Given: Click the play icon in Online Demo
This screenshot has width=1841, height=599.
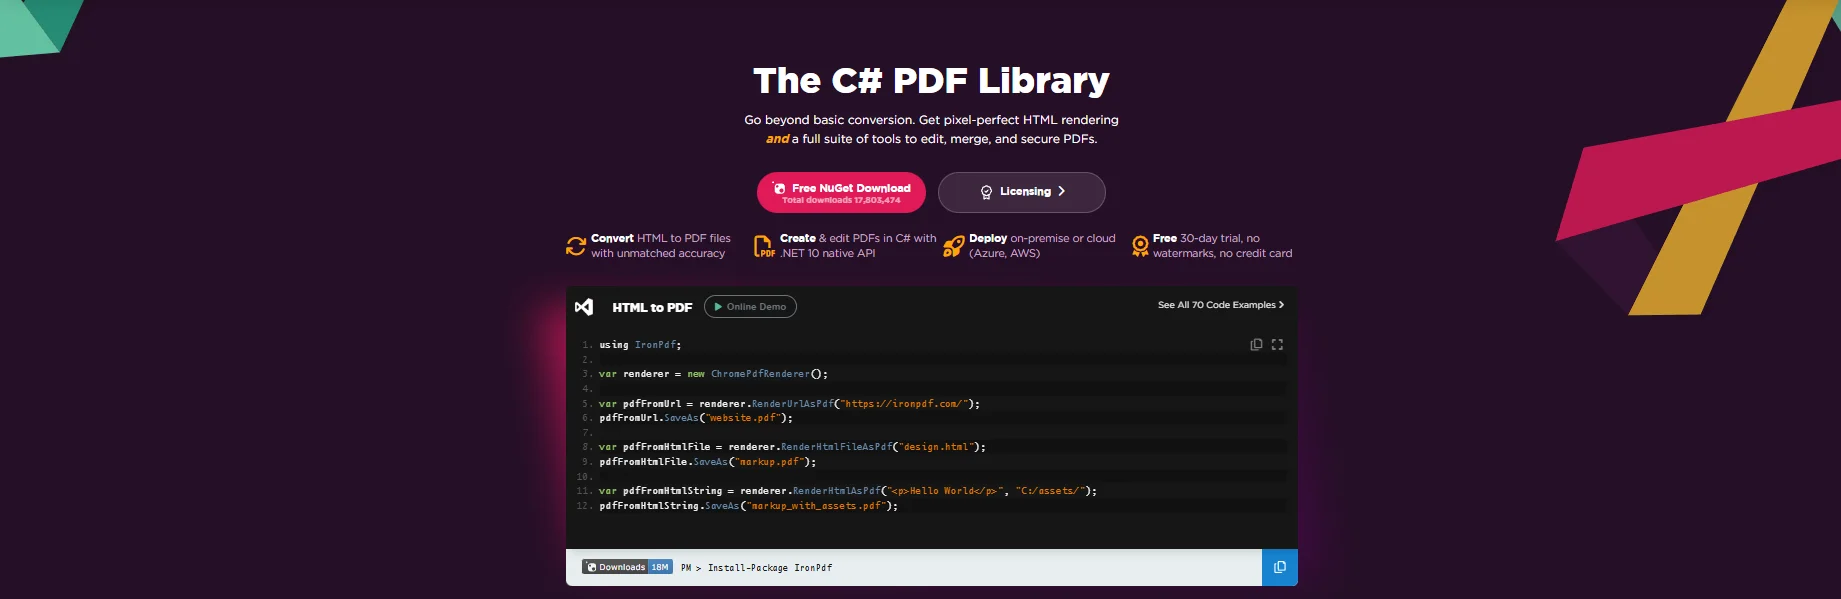Looking at the screenshot, I should pos(718,307).
